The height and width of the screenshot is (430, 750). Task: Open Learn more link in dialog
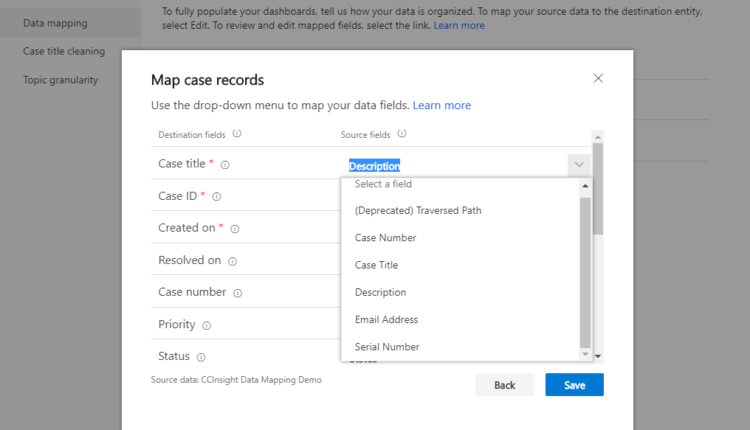441,105
